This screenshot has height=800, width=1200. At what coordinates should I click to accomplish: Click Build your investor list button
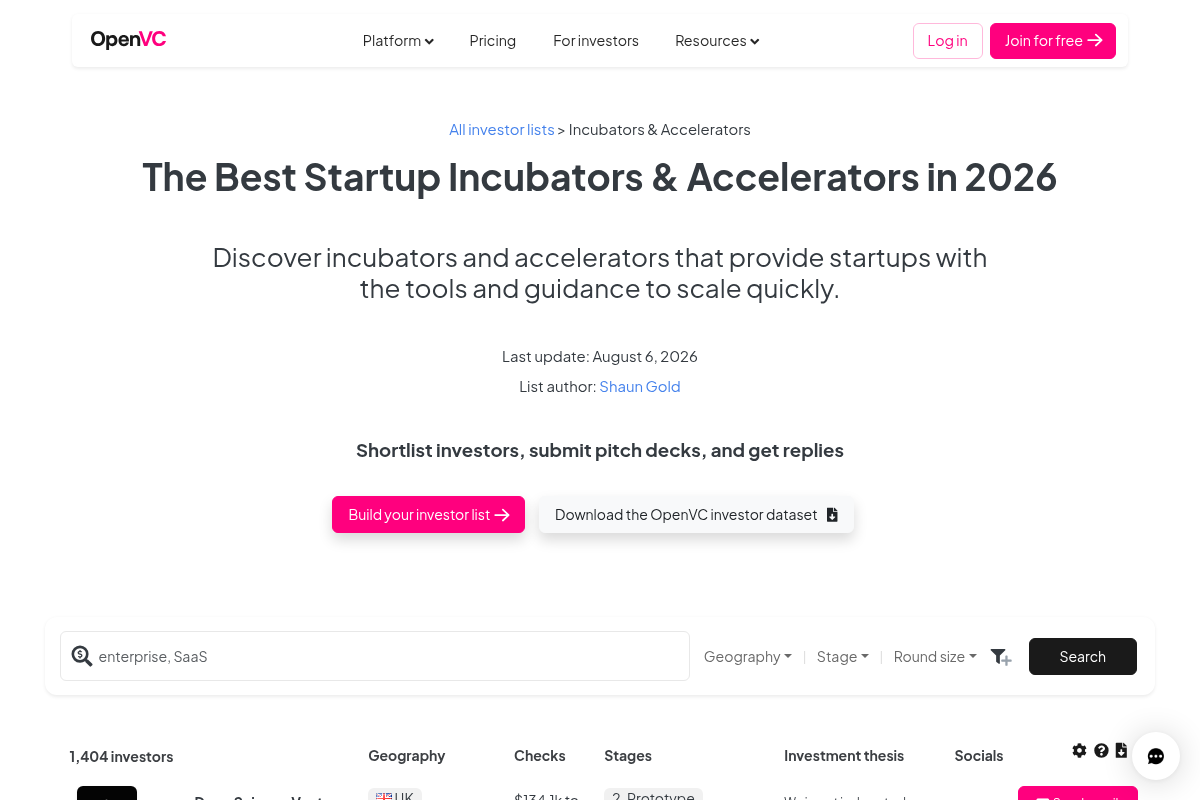[x=428, y=515]
